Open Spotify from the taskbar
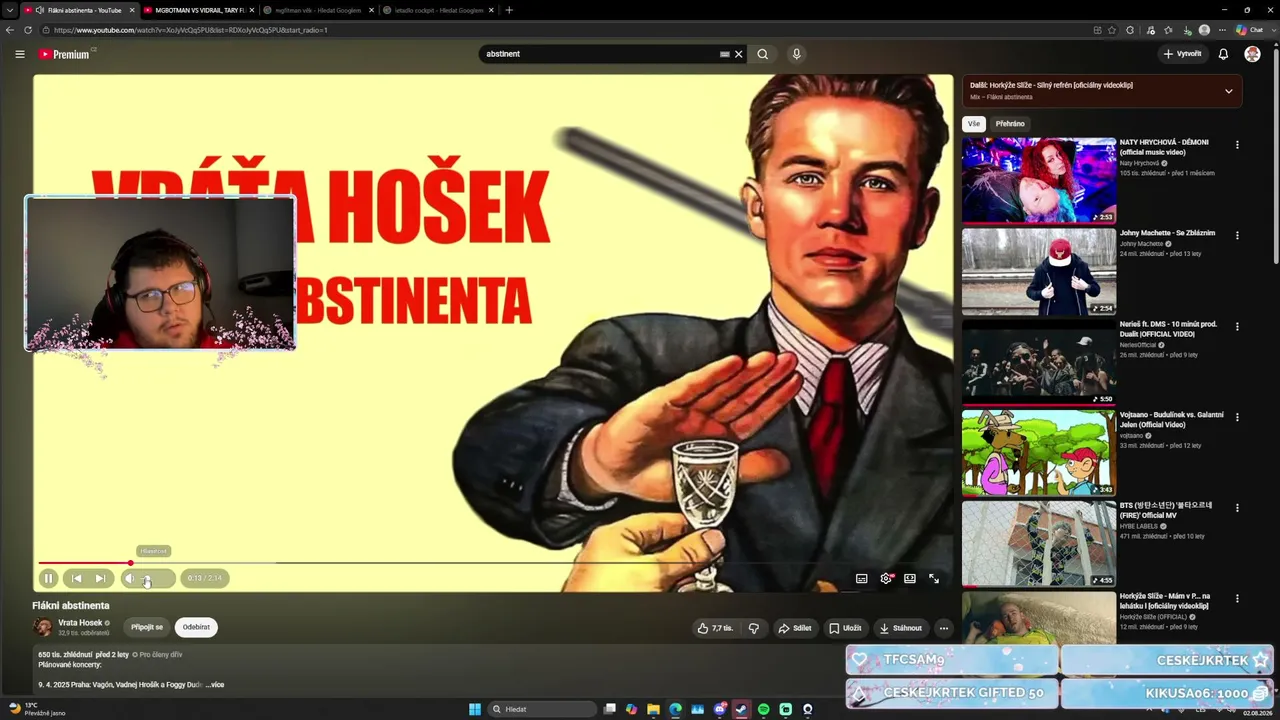Screen dimensions: 1280x720 (763, 709)
